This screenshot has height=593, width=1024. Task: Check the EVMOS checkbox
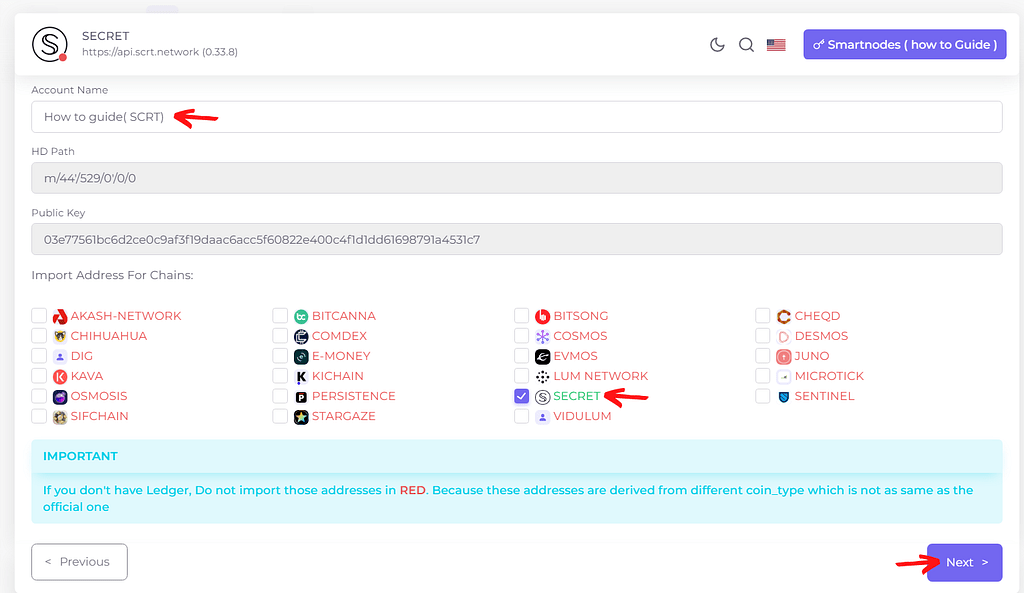521,356
